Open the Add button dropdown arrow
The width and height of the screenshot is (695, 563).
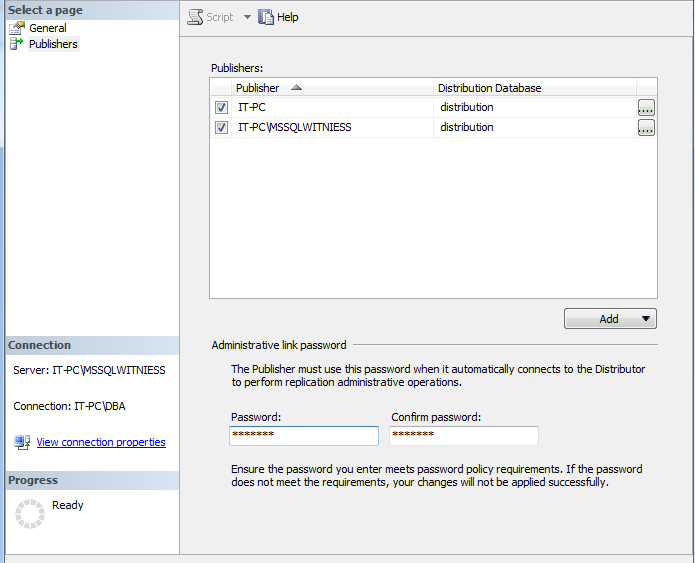[x=646, y=319]
